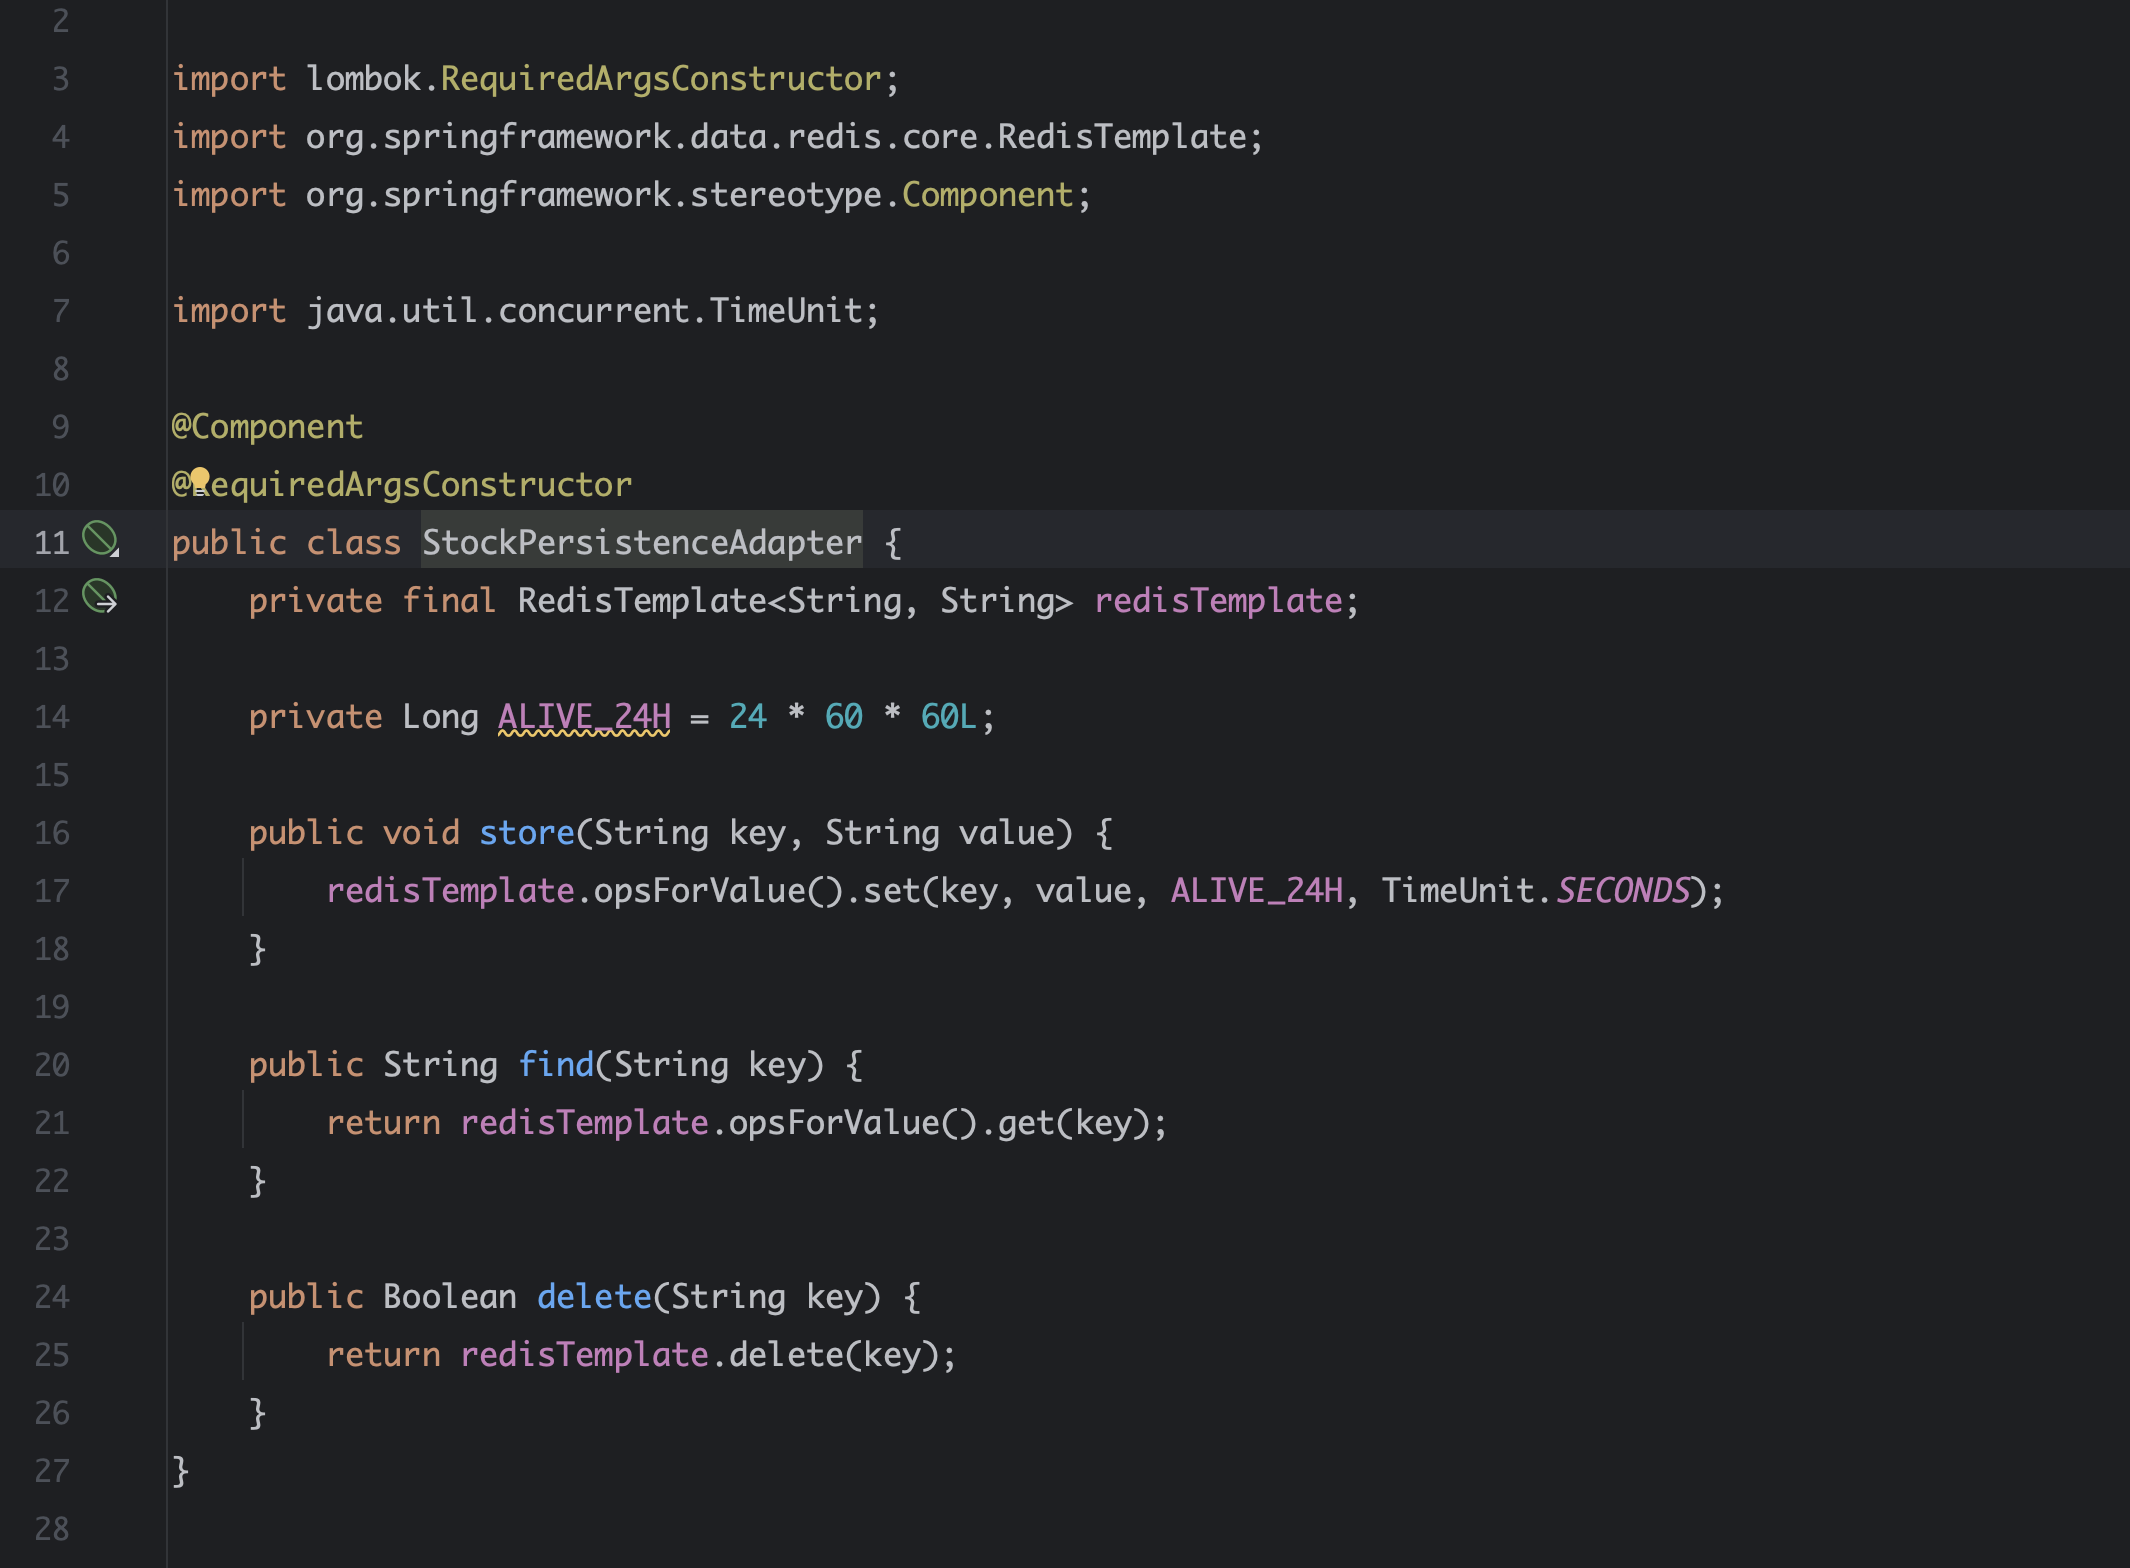Image resolution: width=2130 pixels, height=1568 pixels.
Task: Click the lombok RequiredArgsConstructor import
Action: coord(535,78)
